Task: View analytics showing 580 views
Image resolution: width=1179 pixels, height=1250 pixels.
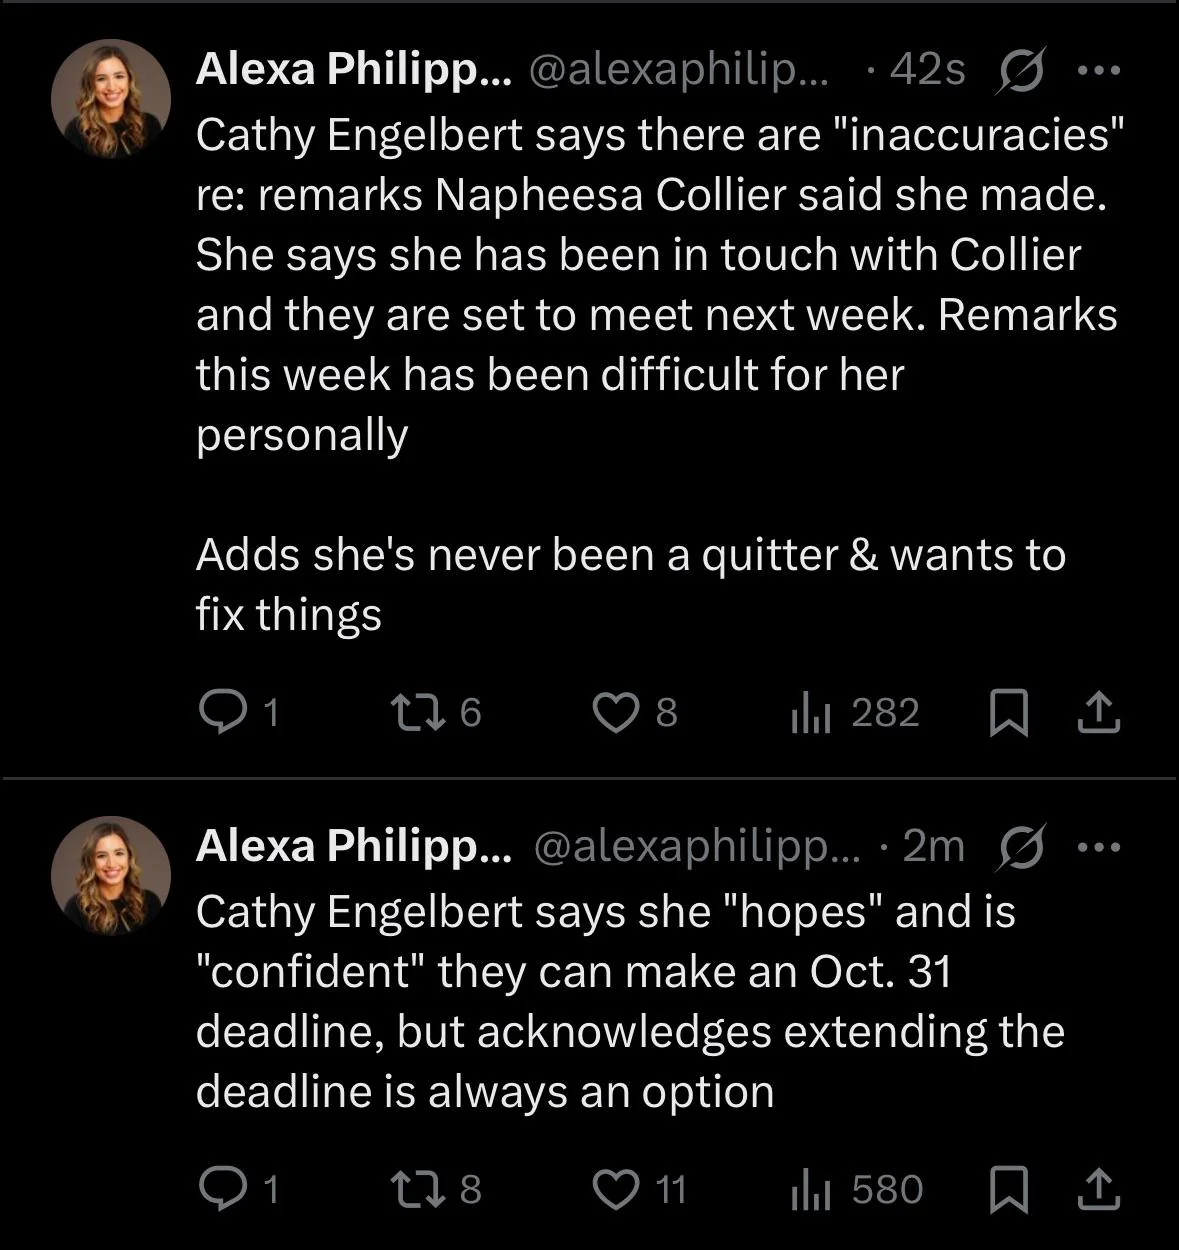Action: pos(811,1189)
